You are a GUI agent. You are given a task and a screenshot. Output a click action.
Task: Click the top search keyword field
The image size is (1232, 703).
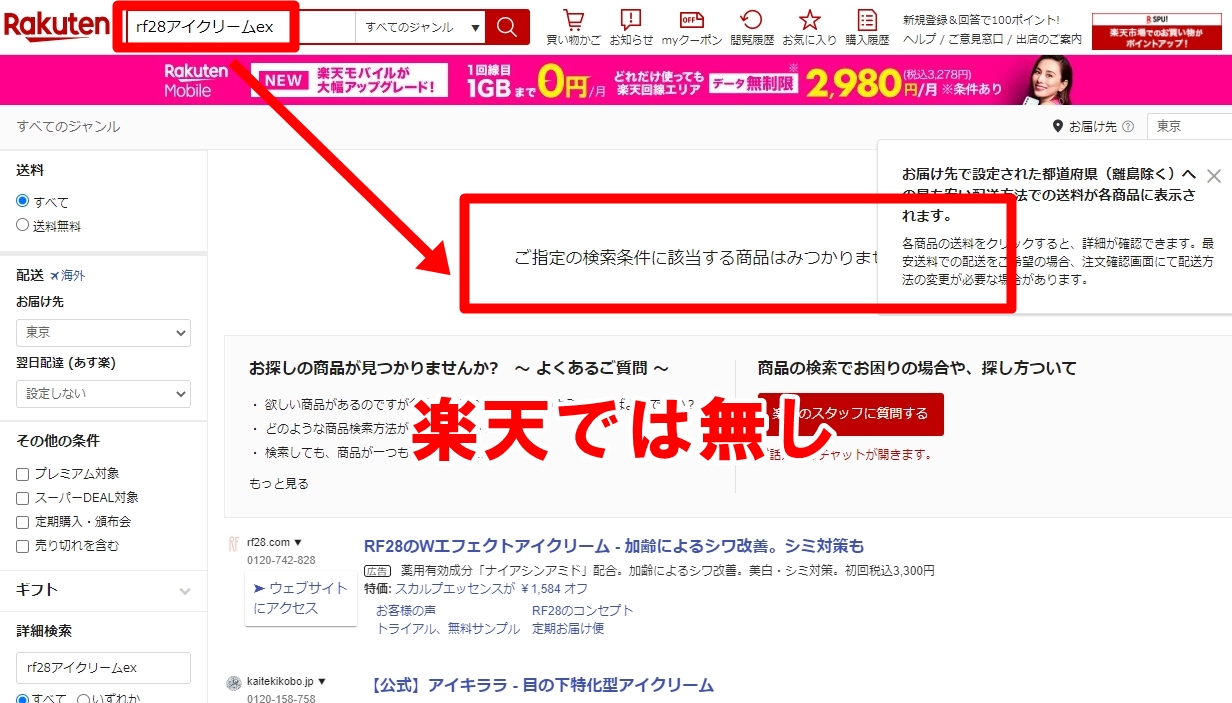(240, 27)
